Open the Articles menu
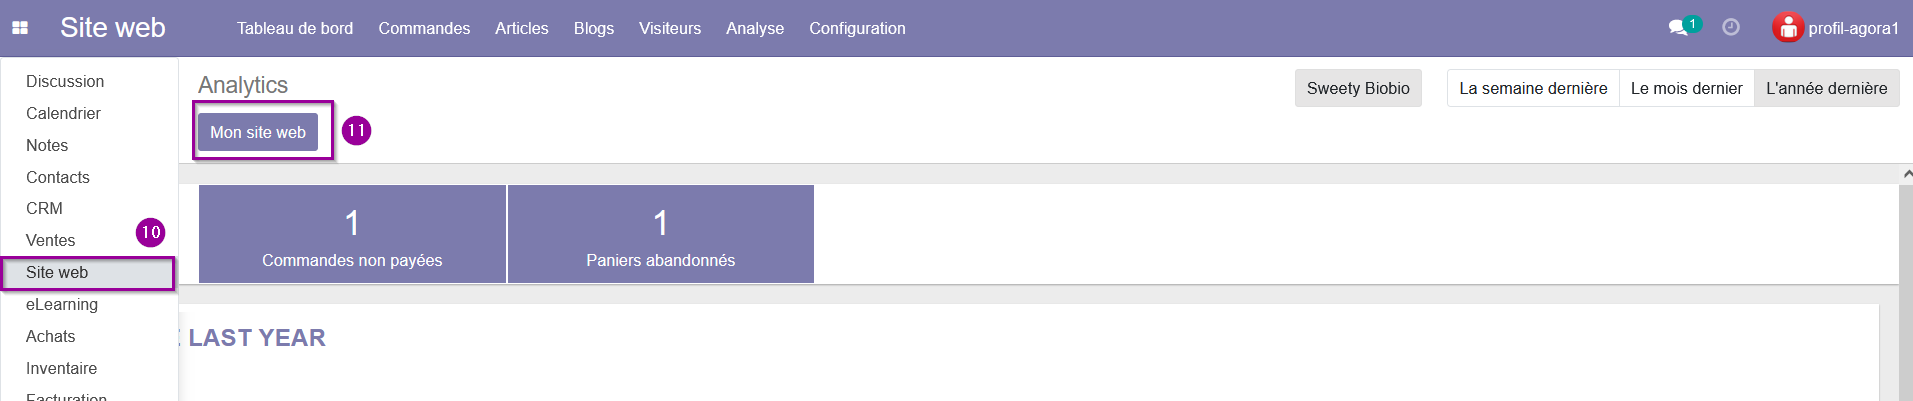Screen dimensions: 1913x401 pyautogui.click(x=522, y=28)
